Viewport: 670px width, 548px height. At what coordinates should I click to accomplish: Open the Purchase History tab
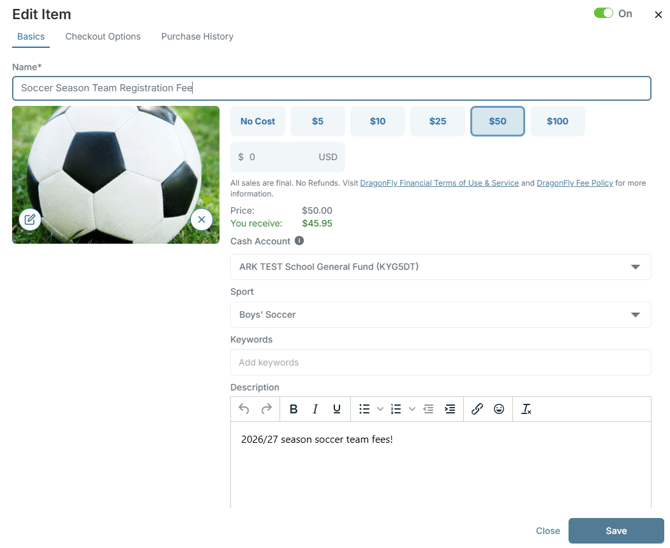click(x=197, y=37)
